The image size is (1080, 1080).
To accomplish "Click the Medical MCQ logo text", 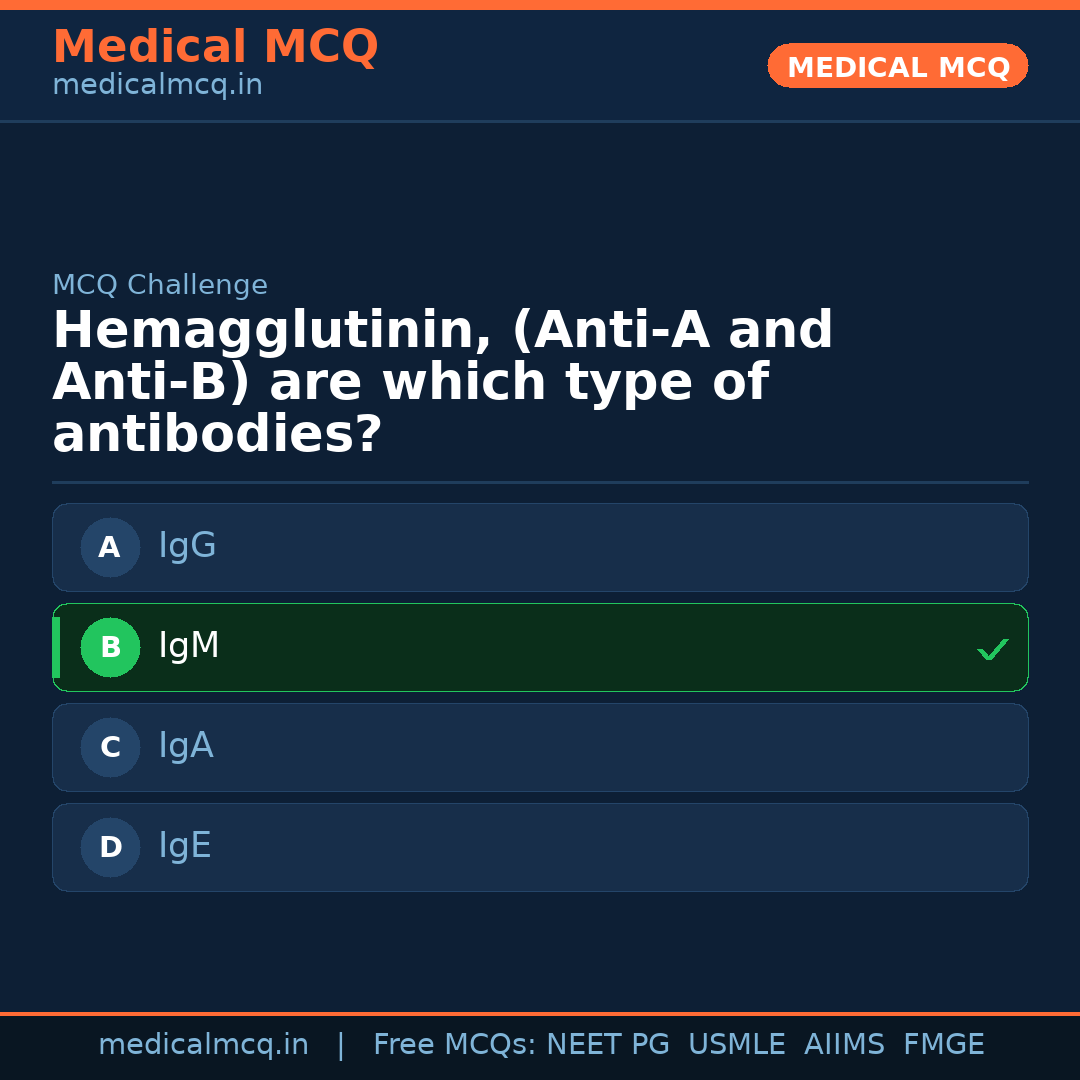I will (216, 47).
